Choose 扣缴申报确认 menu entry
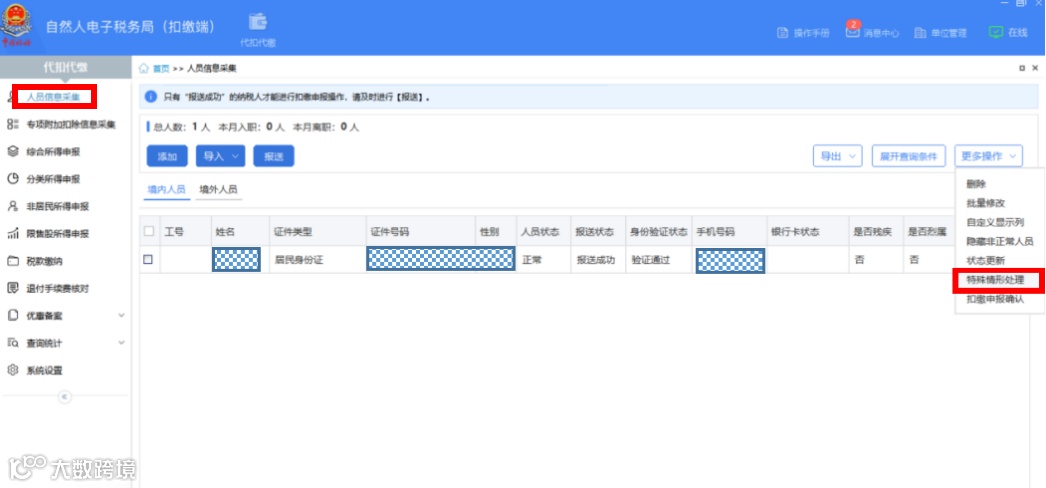Viewport: 1046px width, 488px height. pos(995,300)
